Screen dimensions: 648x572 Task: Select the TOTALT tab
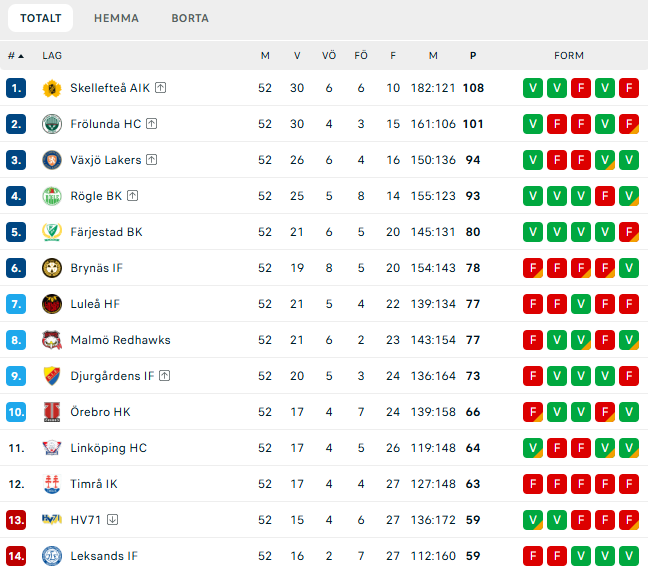(x=40, y=18)
